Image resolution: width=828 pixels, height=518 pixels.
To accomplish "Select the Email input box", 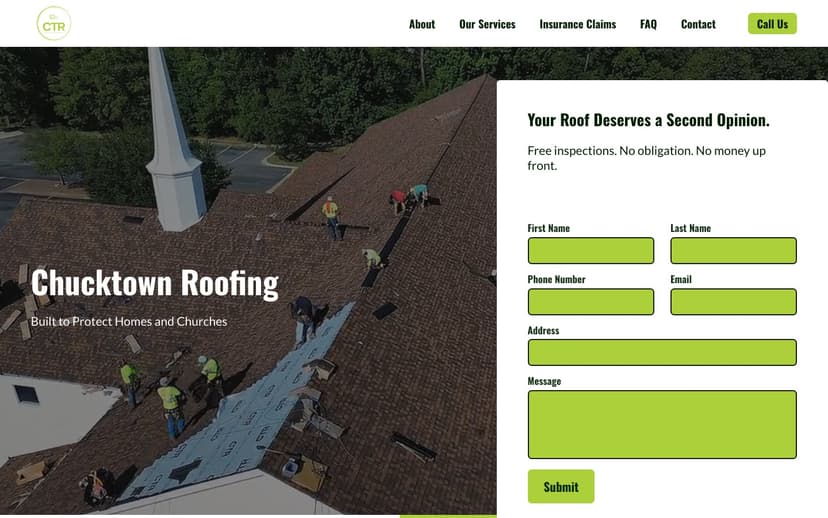I will [733, 302].
